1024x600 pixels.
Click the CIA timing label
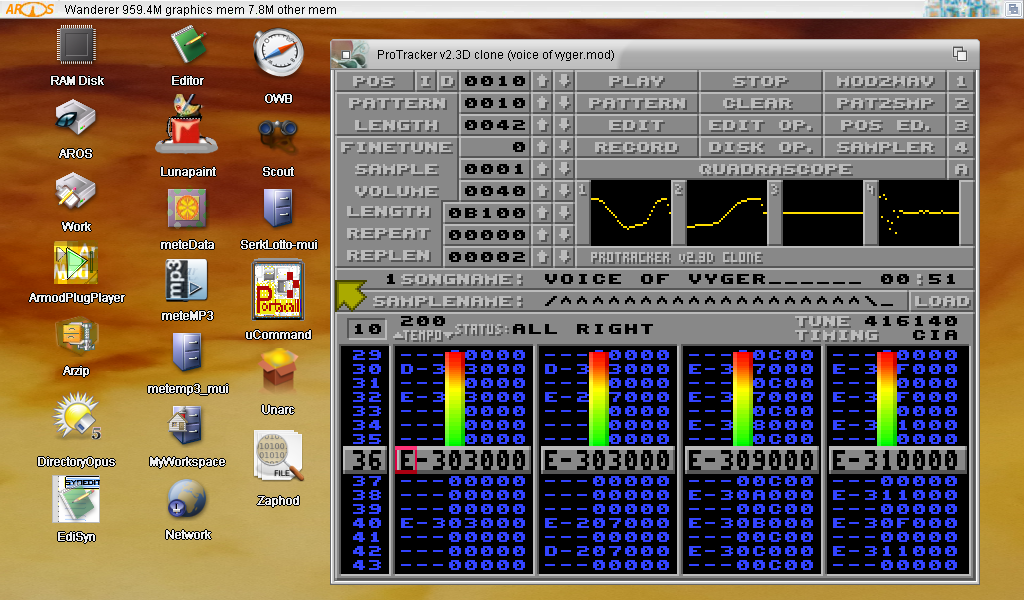(x=935, y=336)
